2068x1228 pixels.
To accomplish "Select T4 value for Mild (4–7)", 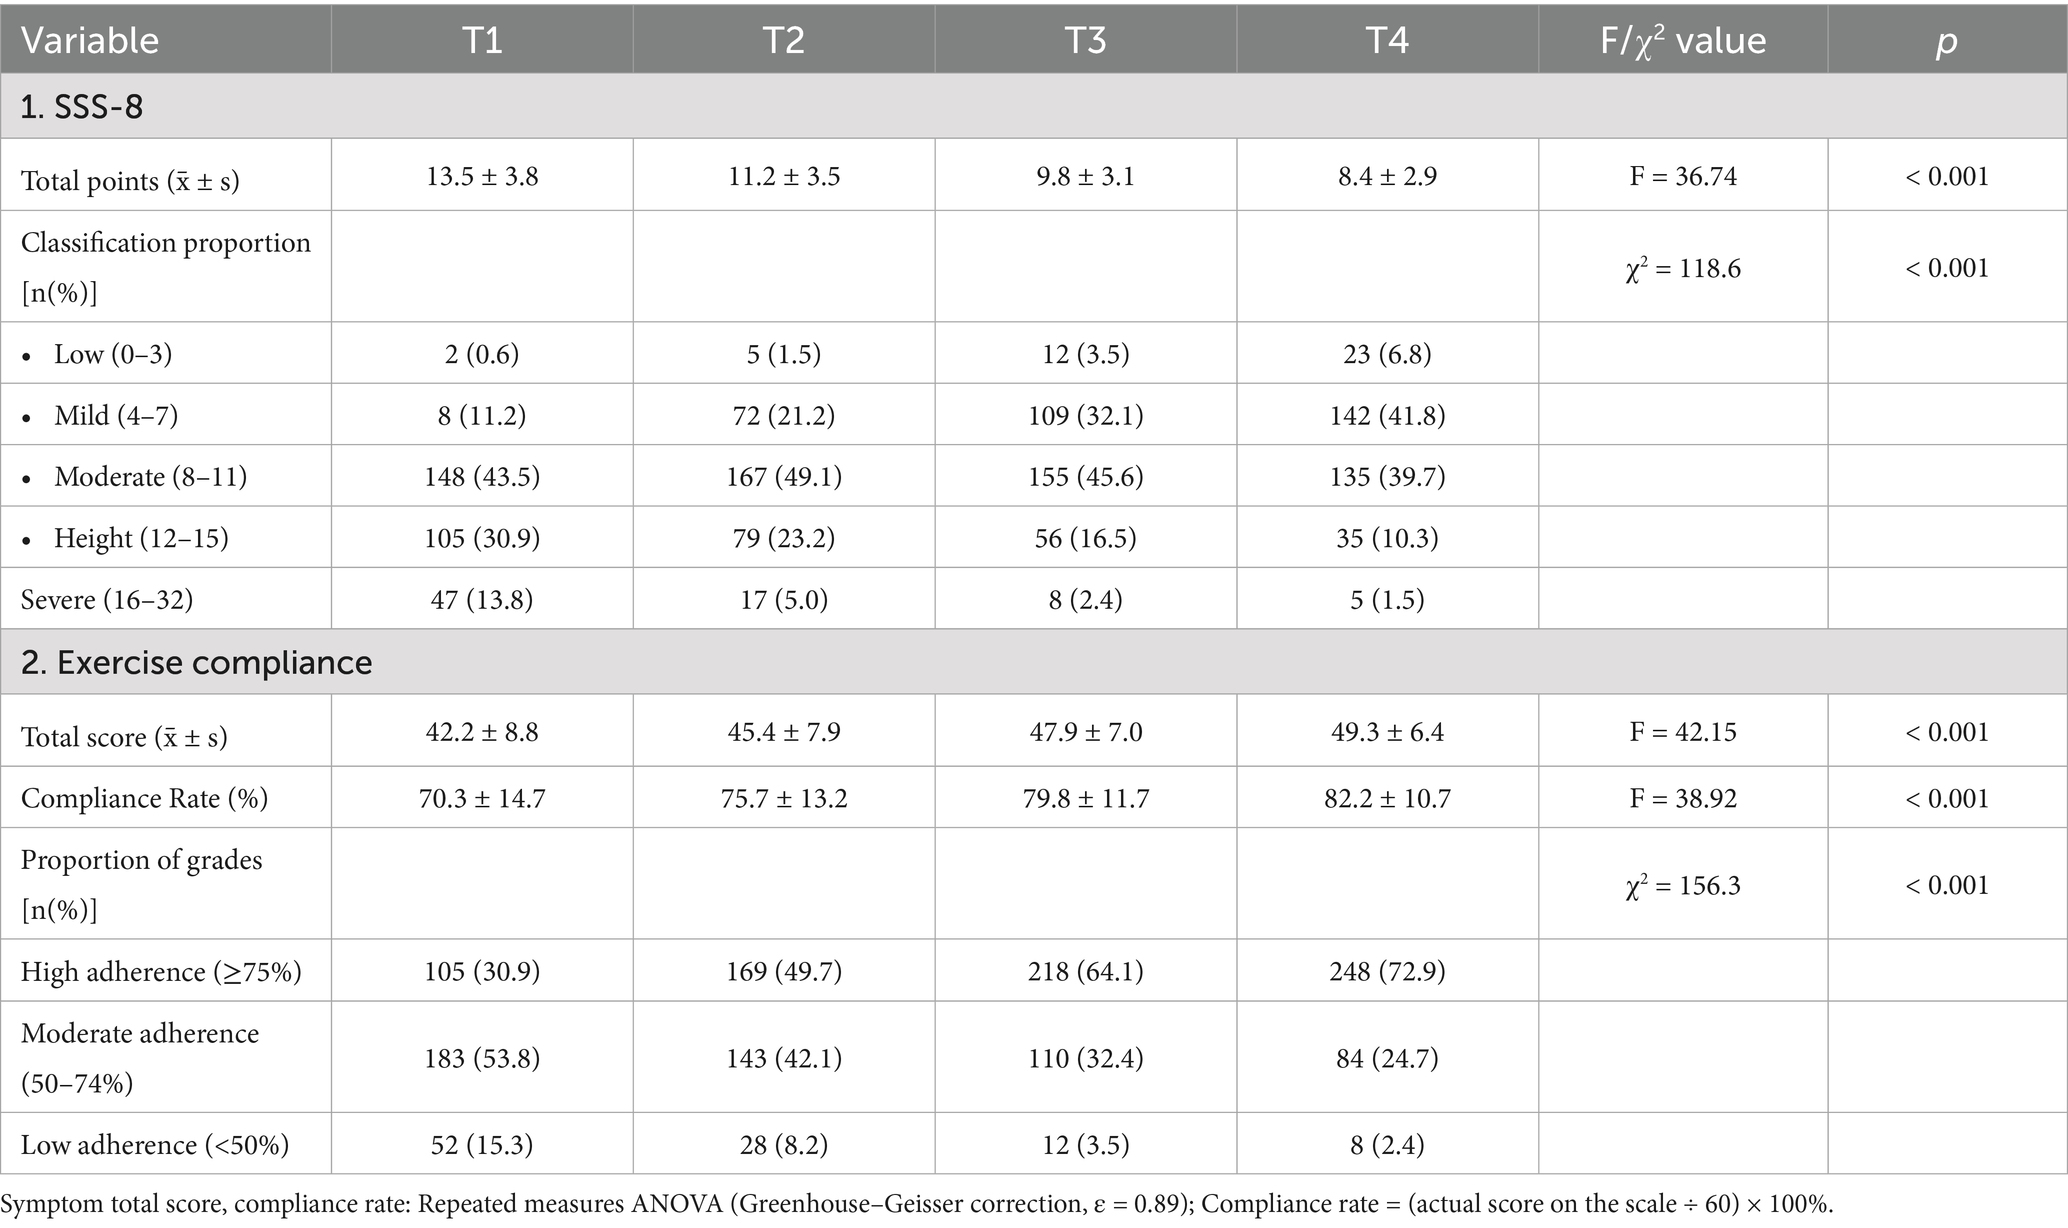I will pos(1387,415).
